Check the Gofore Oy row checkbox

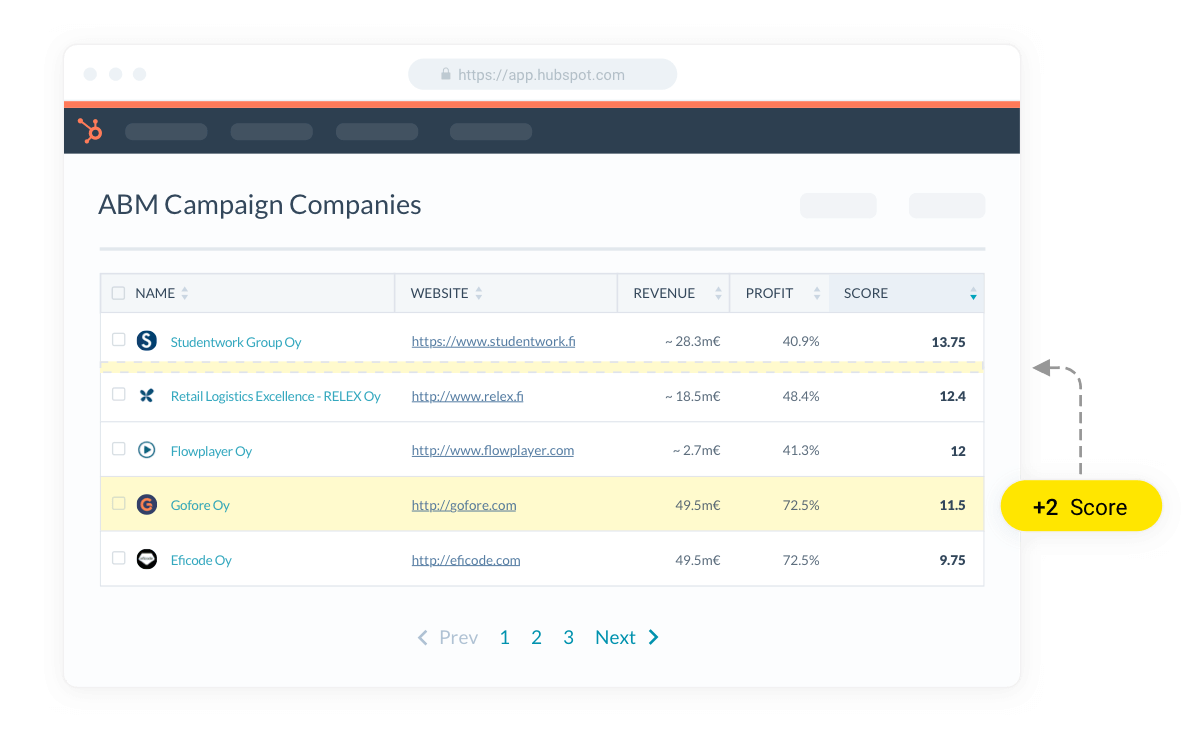[x=118, y=503]
